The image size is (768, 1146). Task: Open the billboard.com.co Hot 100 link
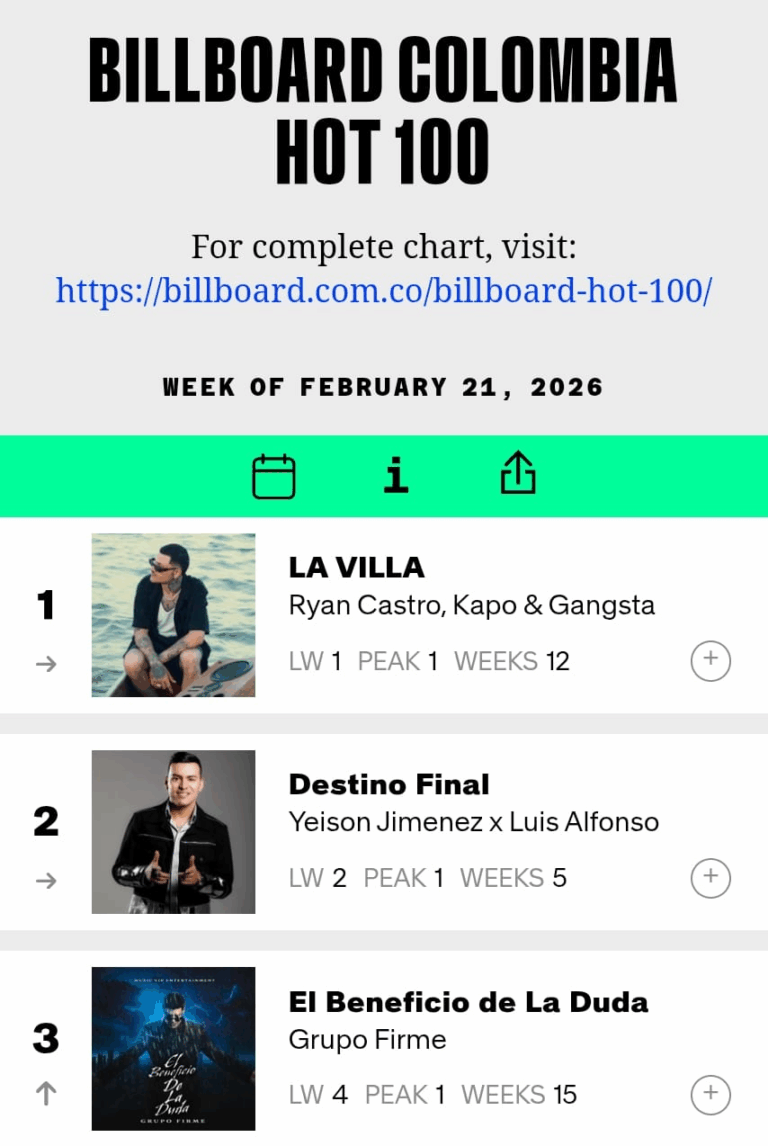tap(384, 291)
